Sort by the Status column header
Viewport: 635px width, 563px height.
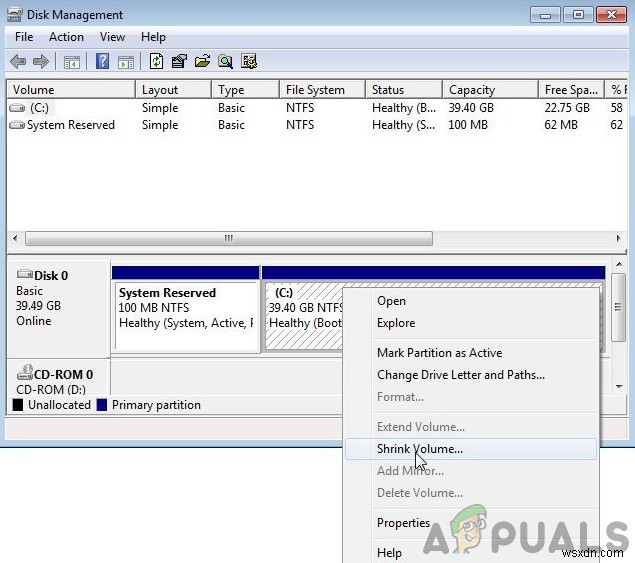click(404, 90)
